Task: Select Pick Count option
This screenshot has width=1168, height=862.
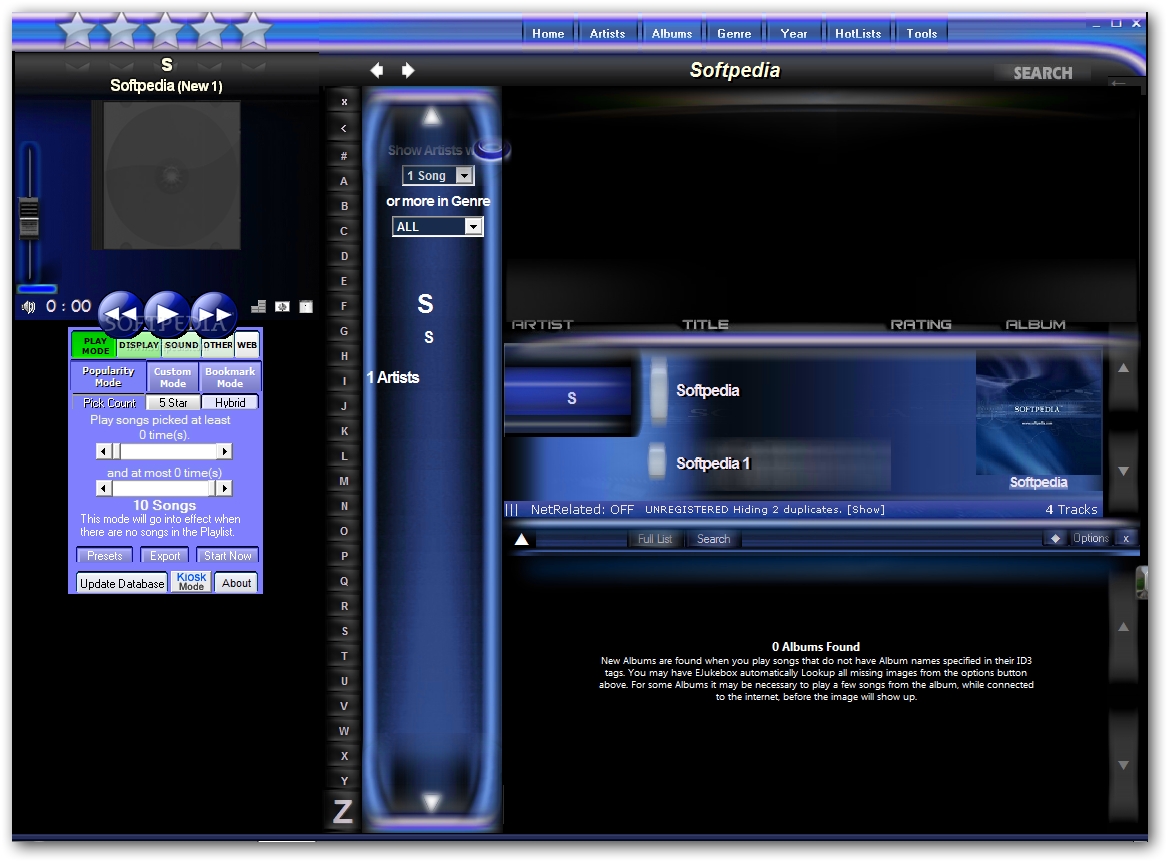Action: coord(110,403)
